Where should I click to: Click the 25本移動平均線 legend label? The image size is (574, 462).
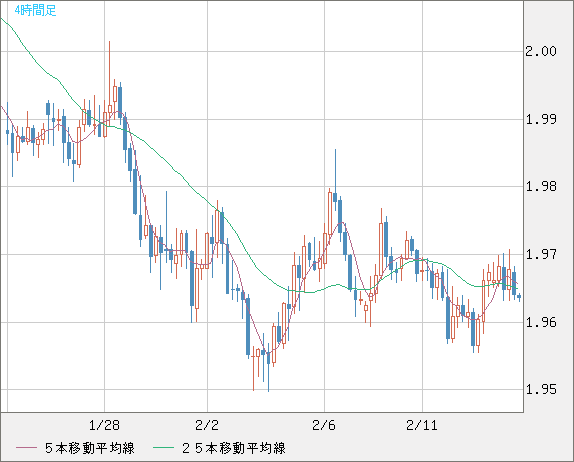(x=234, y=448)
